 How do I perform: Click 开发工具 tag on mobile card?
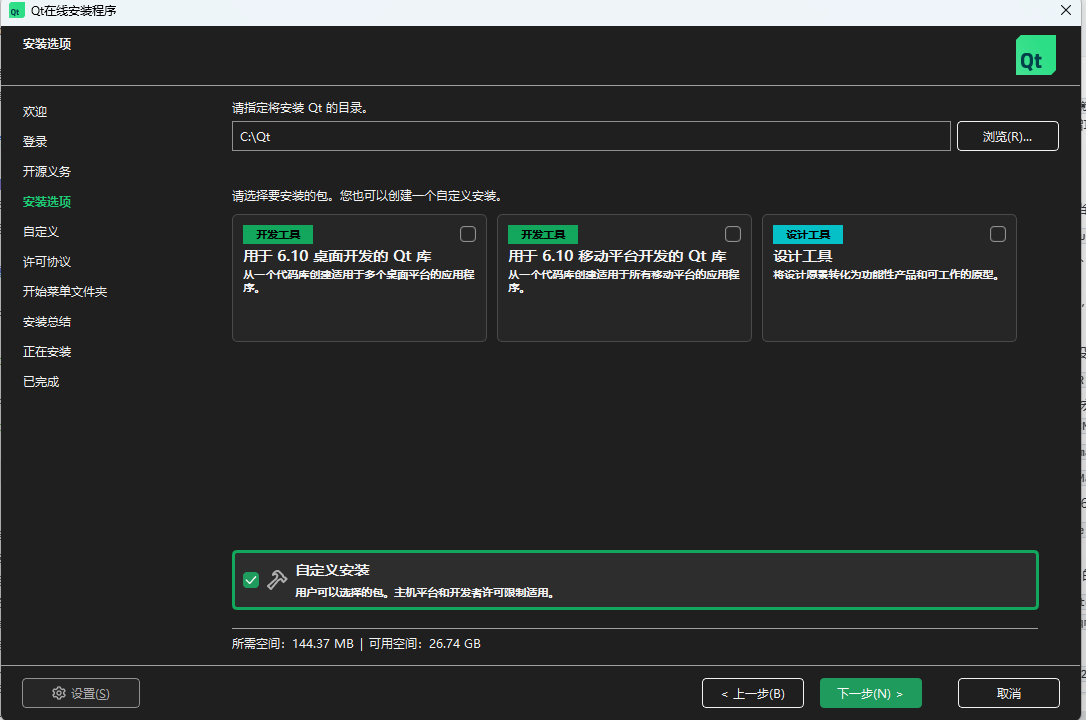click(543, 235)
